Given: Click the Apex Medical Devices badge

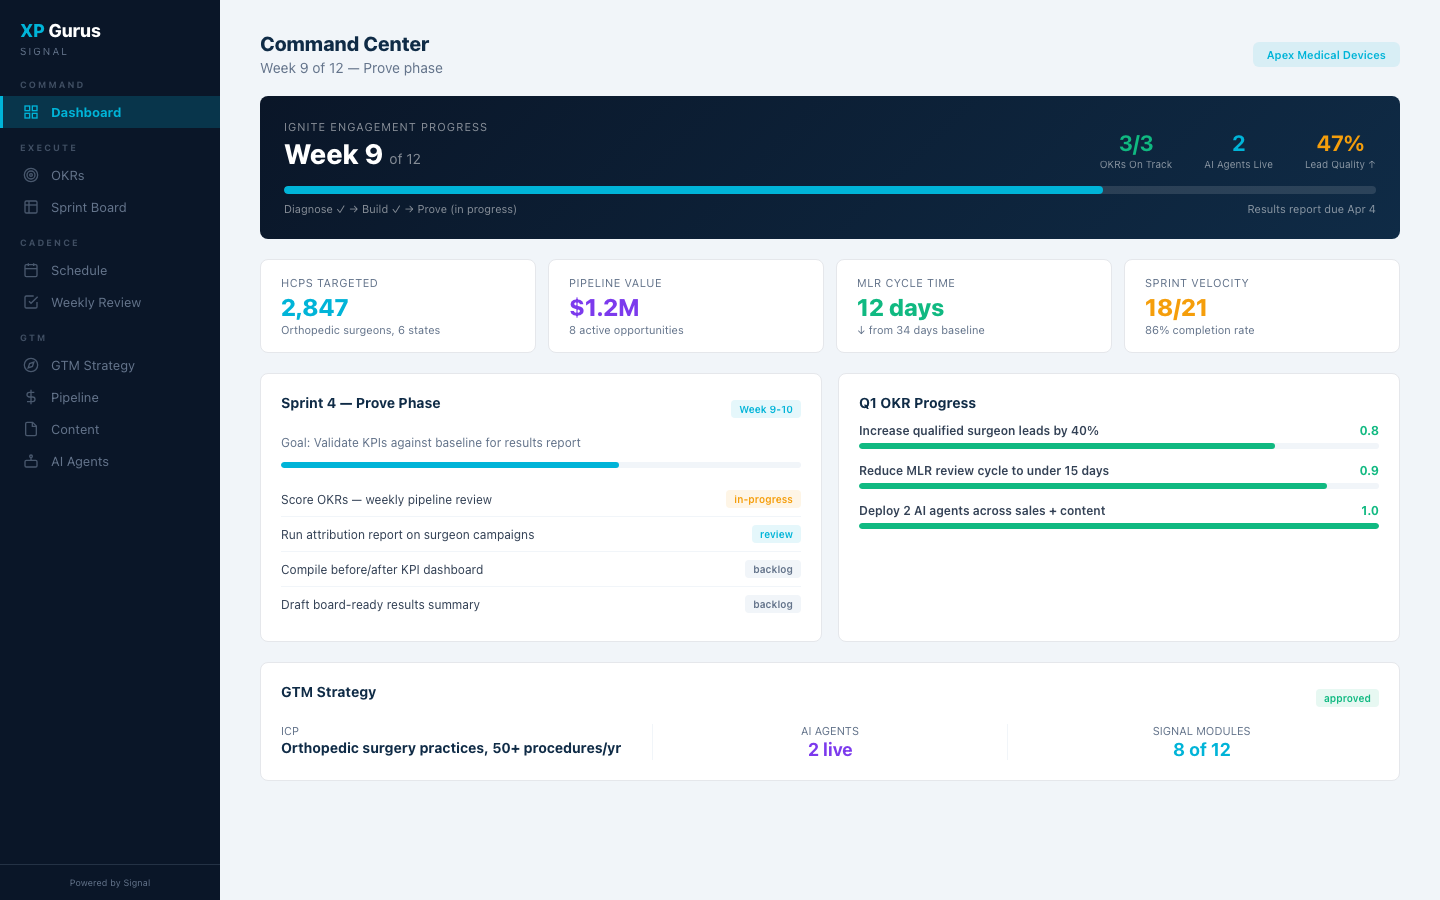Looking at the screenshot, I should tap(1326, 55).
